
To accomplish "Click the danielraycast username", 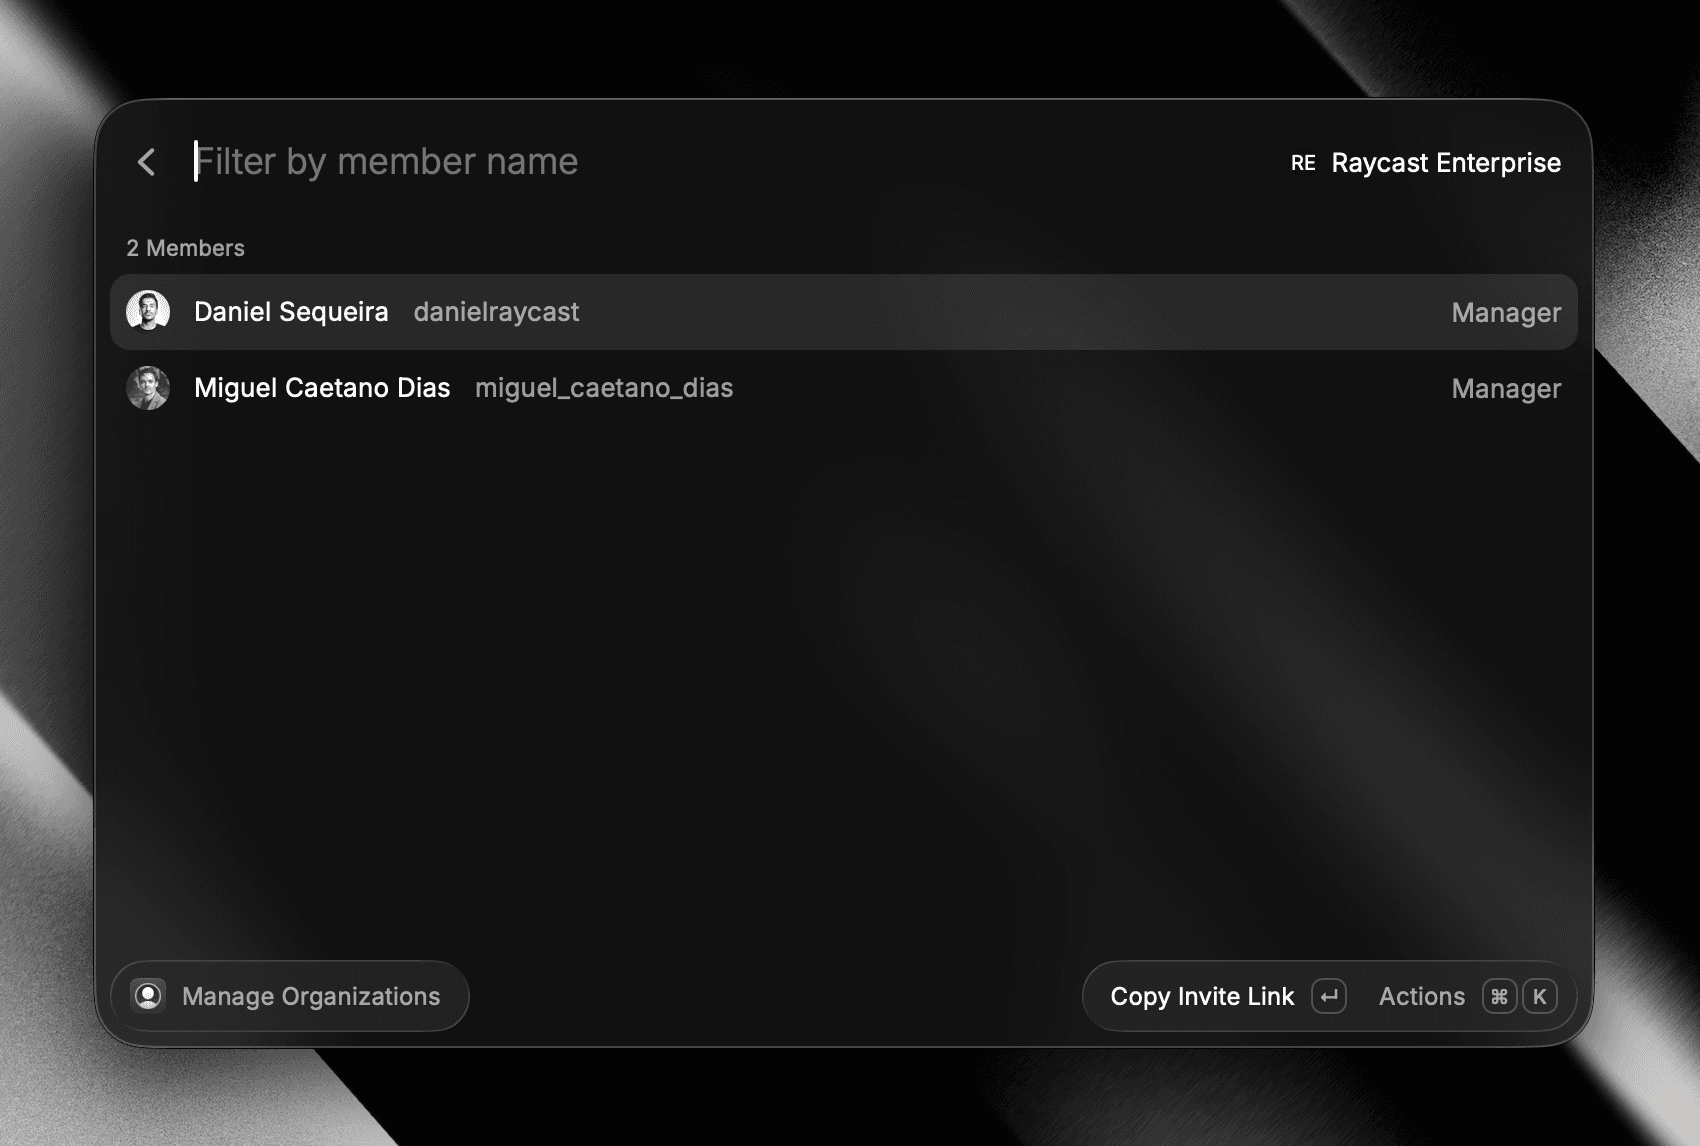I will click(x=496, y=312).
